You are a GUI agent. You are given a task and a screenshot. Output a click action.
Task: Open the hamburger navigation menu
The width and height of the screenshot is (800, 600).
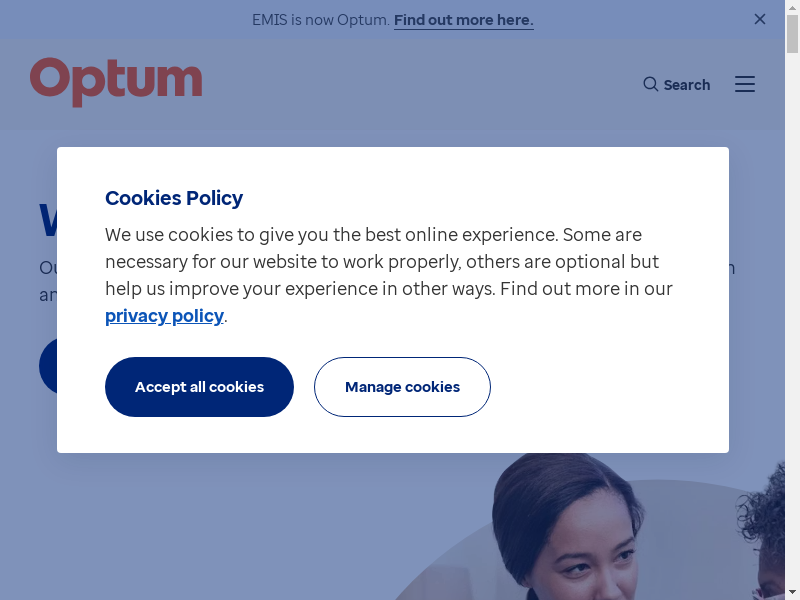tap(745, 84)
